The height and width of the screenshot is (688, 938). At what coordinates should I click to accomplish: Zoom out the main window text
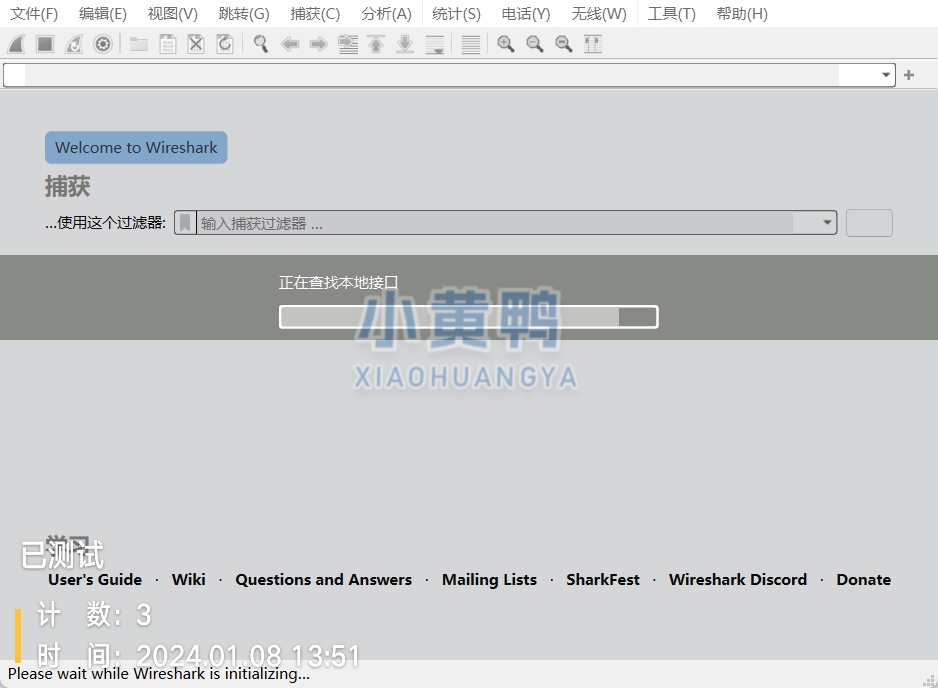(534, 44)
